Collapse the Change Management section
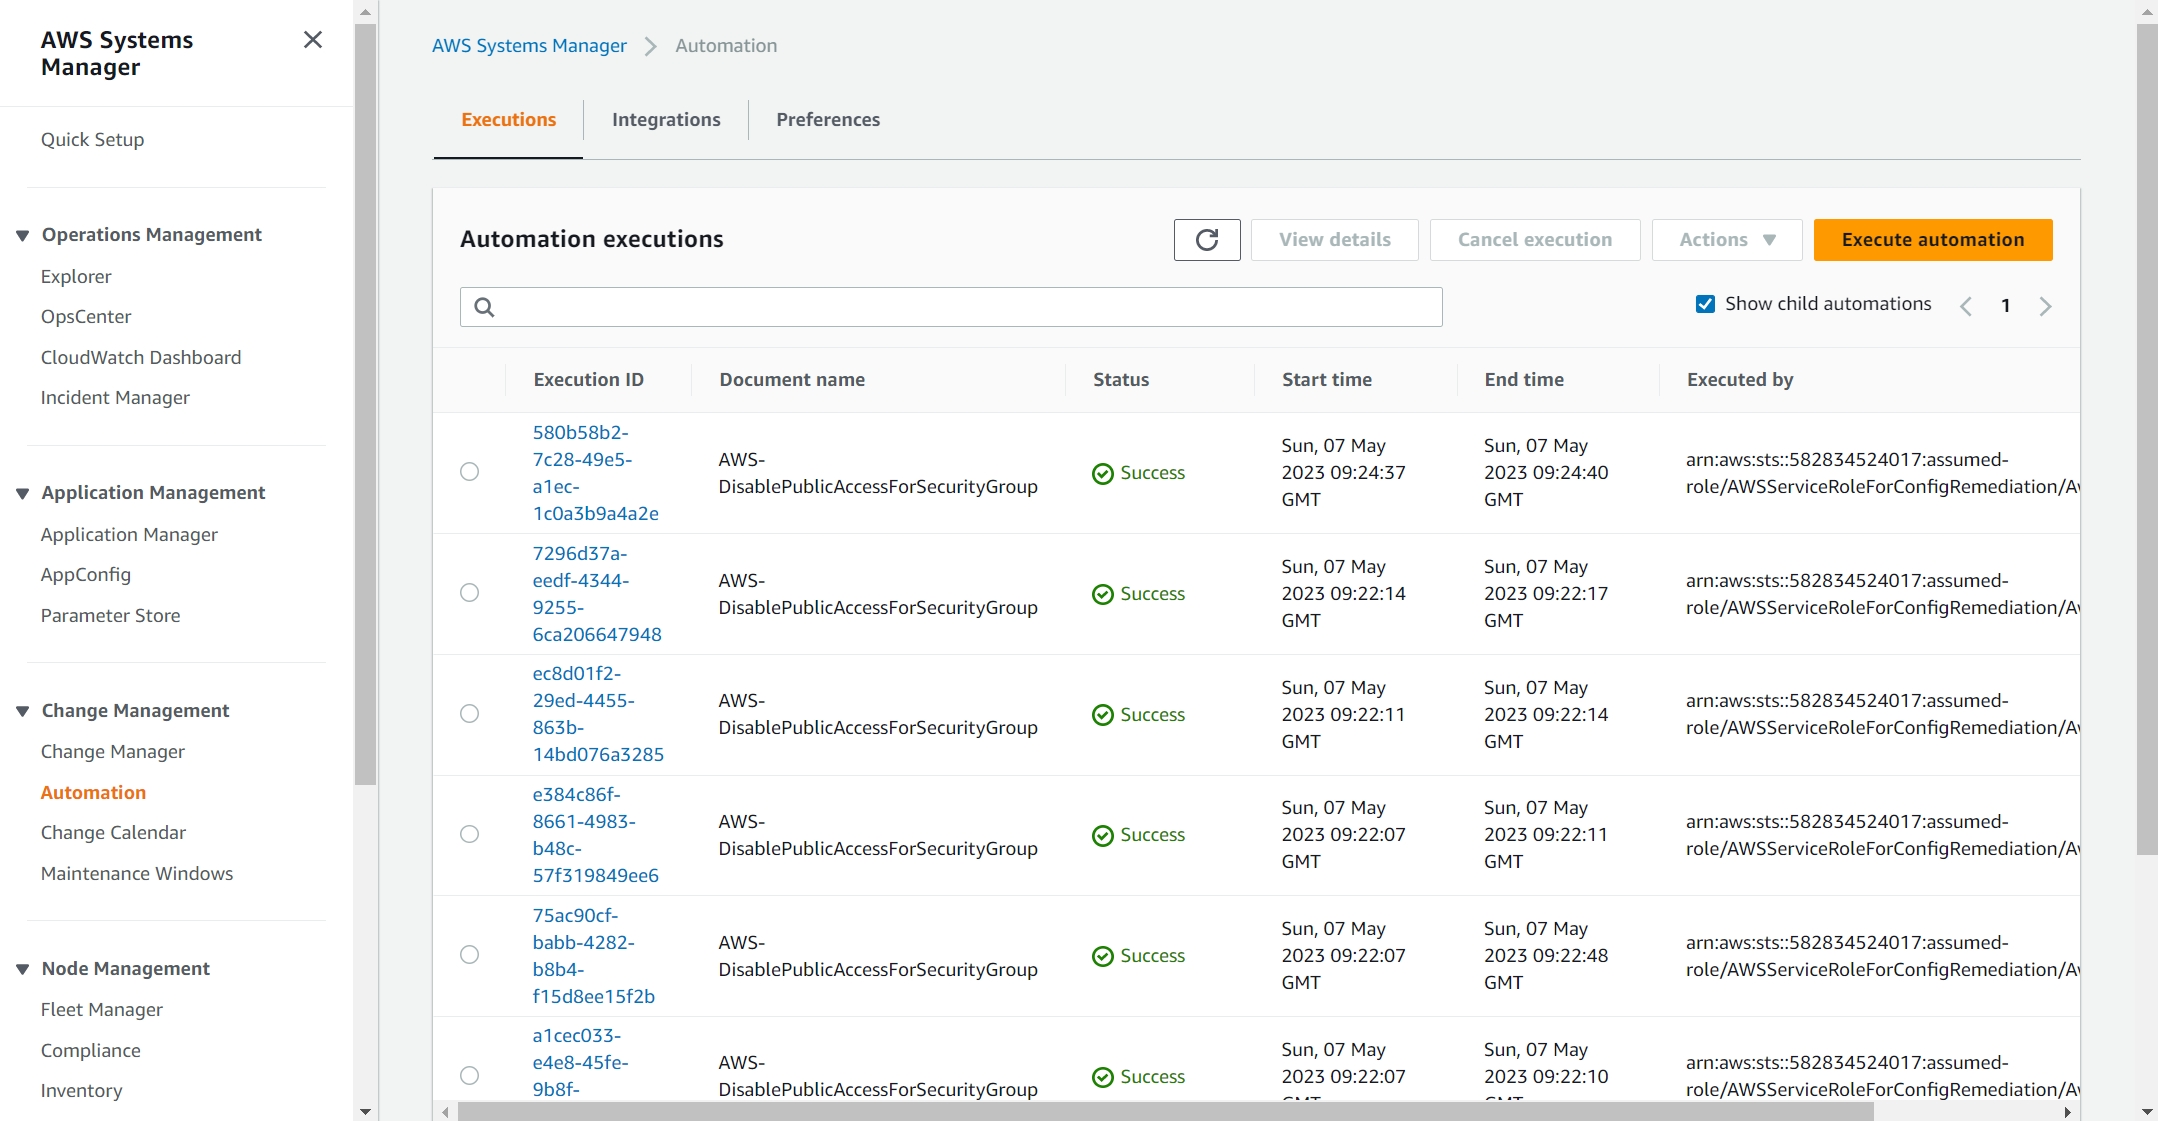The image size is (2158, 1121). 22,711
